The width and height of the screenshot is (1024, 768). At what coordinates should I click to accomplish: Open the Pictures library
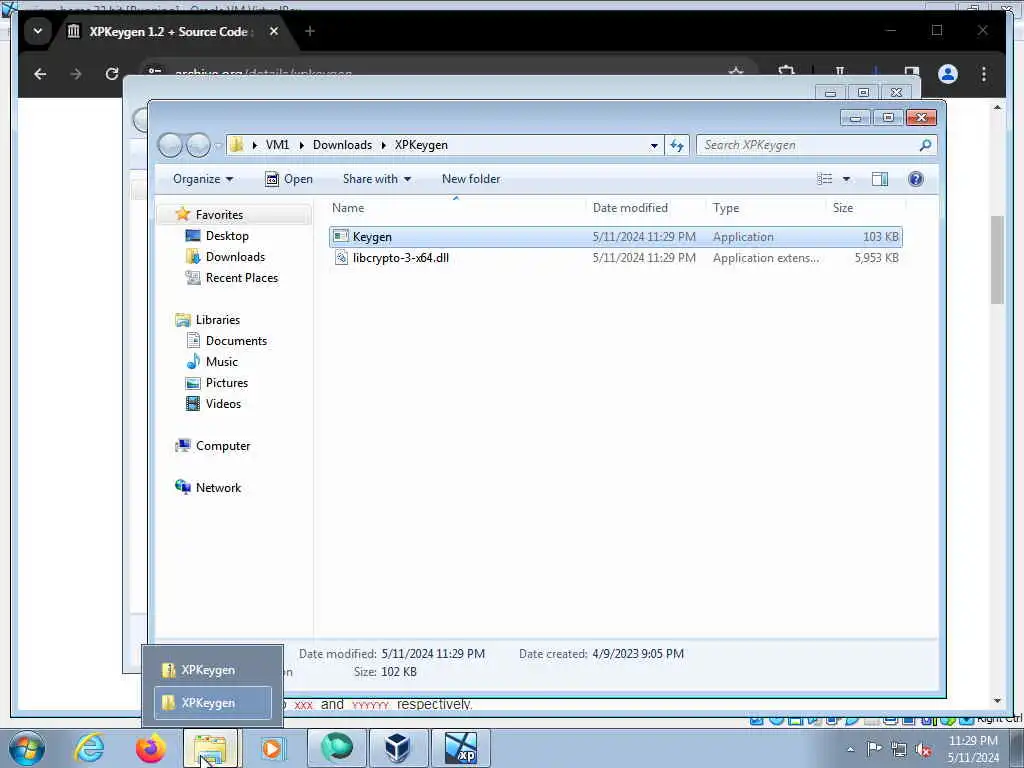[227, 383]
